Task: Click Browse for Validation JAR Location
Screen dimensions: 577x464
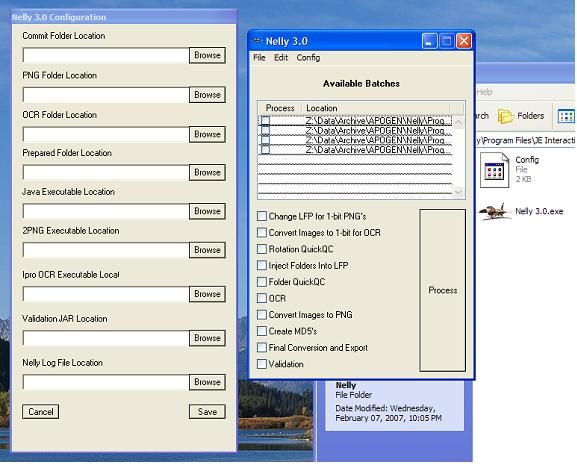Action: (207, 338)
